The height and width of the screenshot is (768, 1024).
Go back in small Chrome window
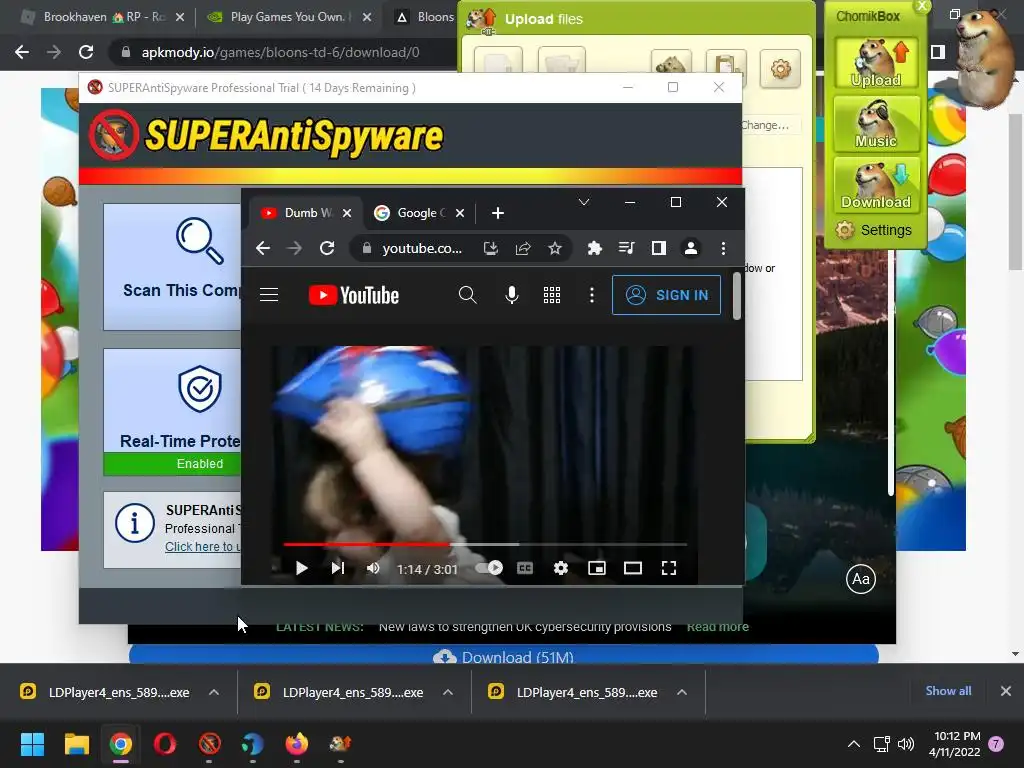pos(263,248)
